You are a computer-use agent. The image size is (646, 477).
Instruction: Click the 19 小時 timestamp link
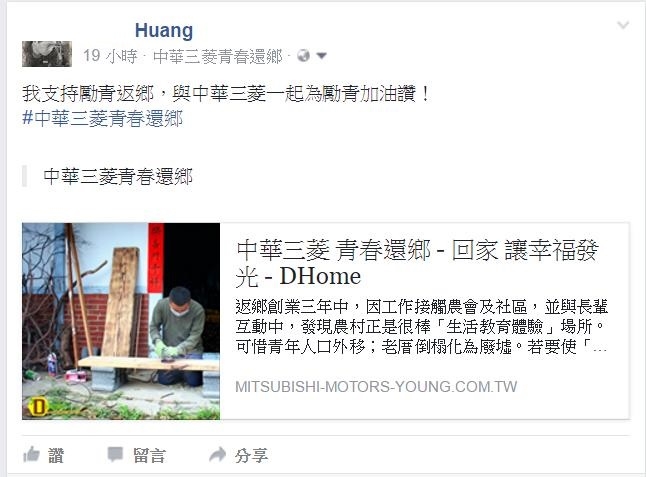coord(110,56)
